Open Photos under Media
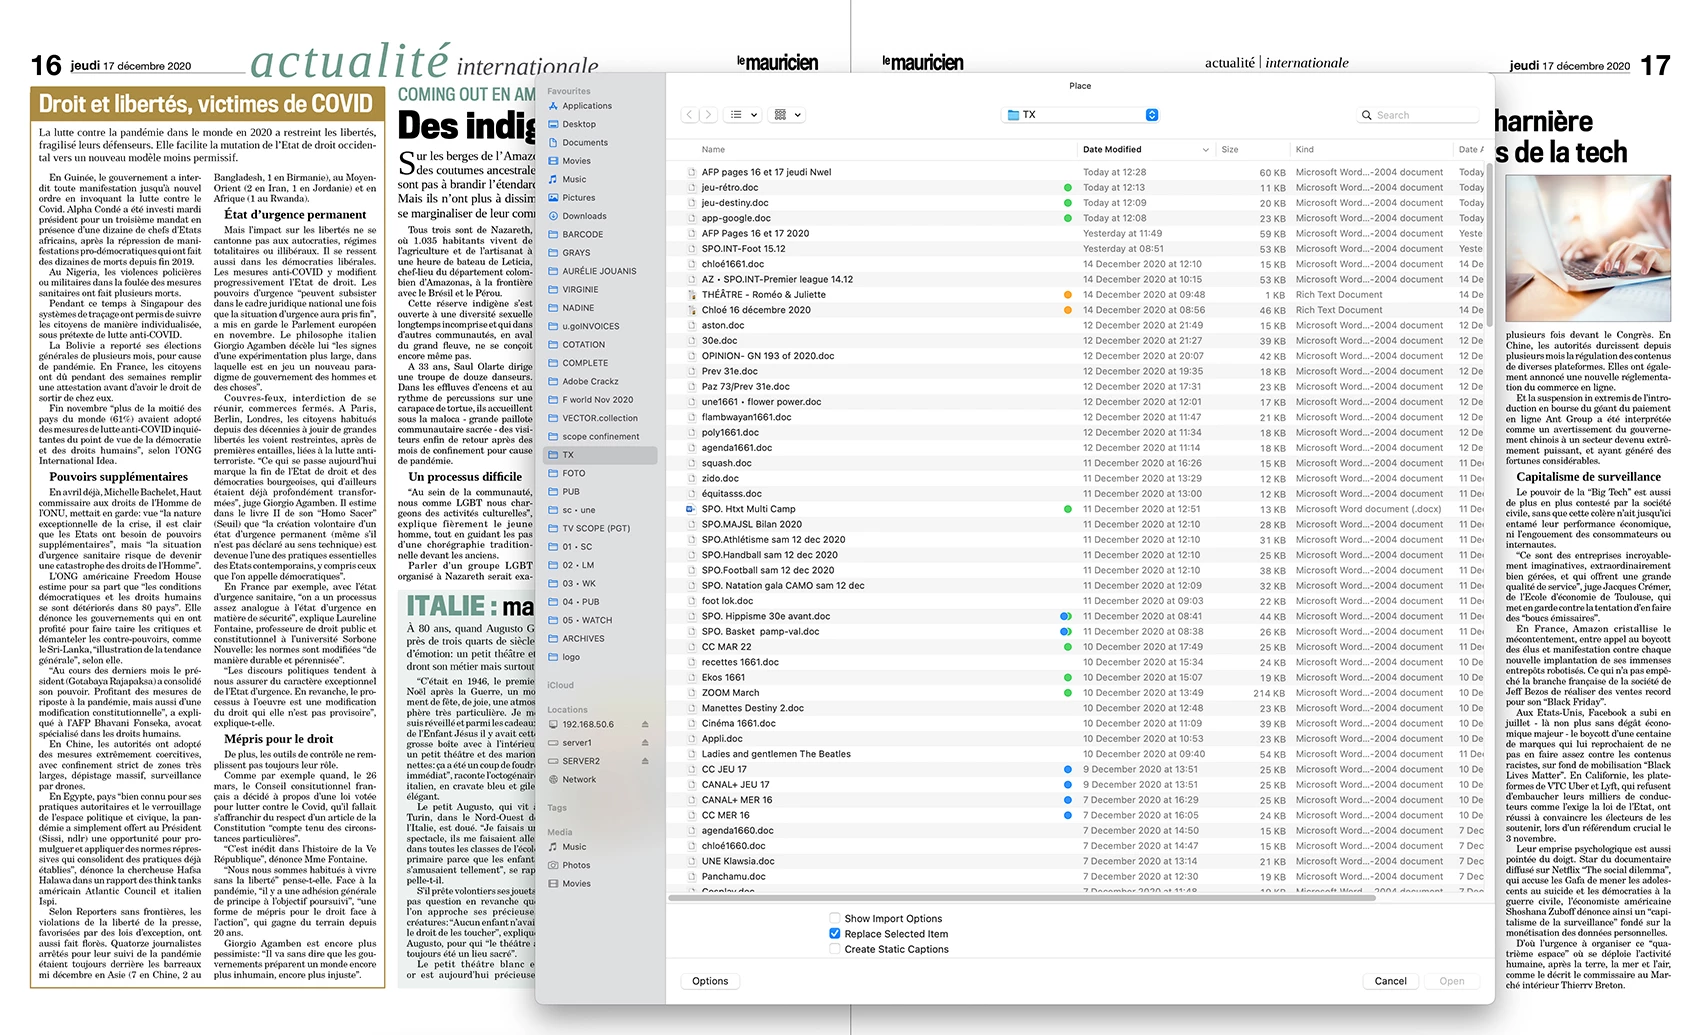This screenshot has width=1701, height=1035. tap(576, 865)
